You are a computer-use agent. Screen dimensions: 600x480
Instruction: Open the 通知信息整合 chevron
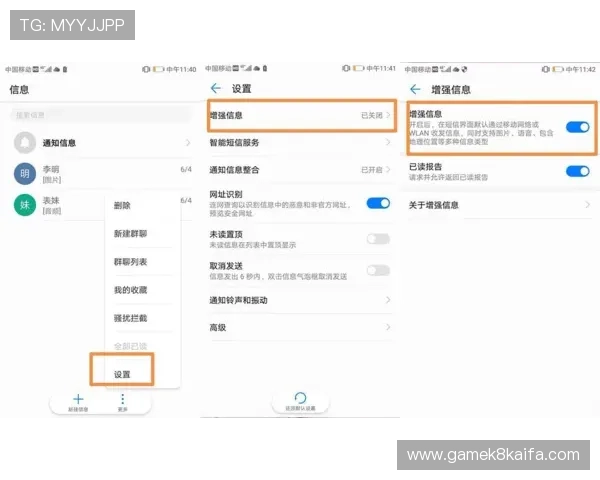click(388, 170)
